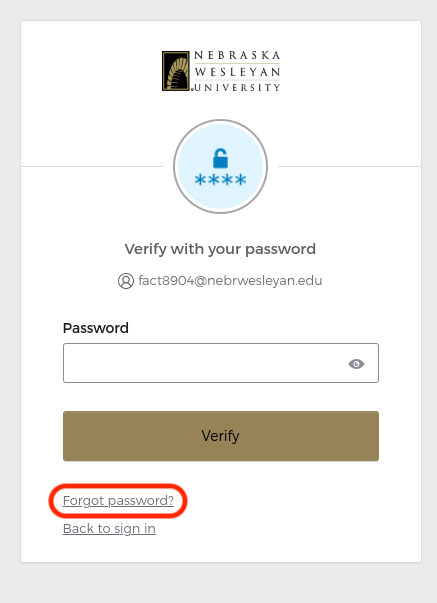
Task: Click the NEBRASKA word in the logo
Action: 237,56
